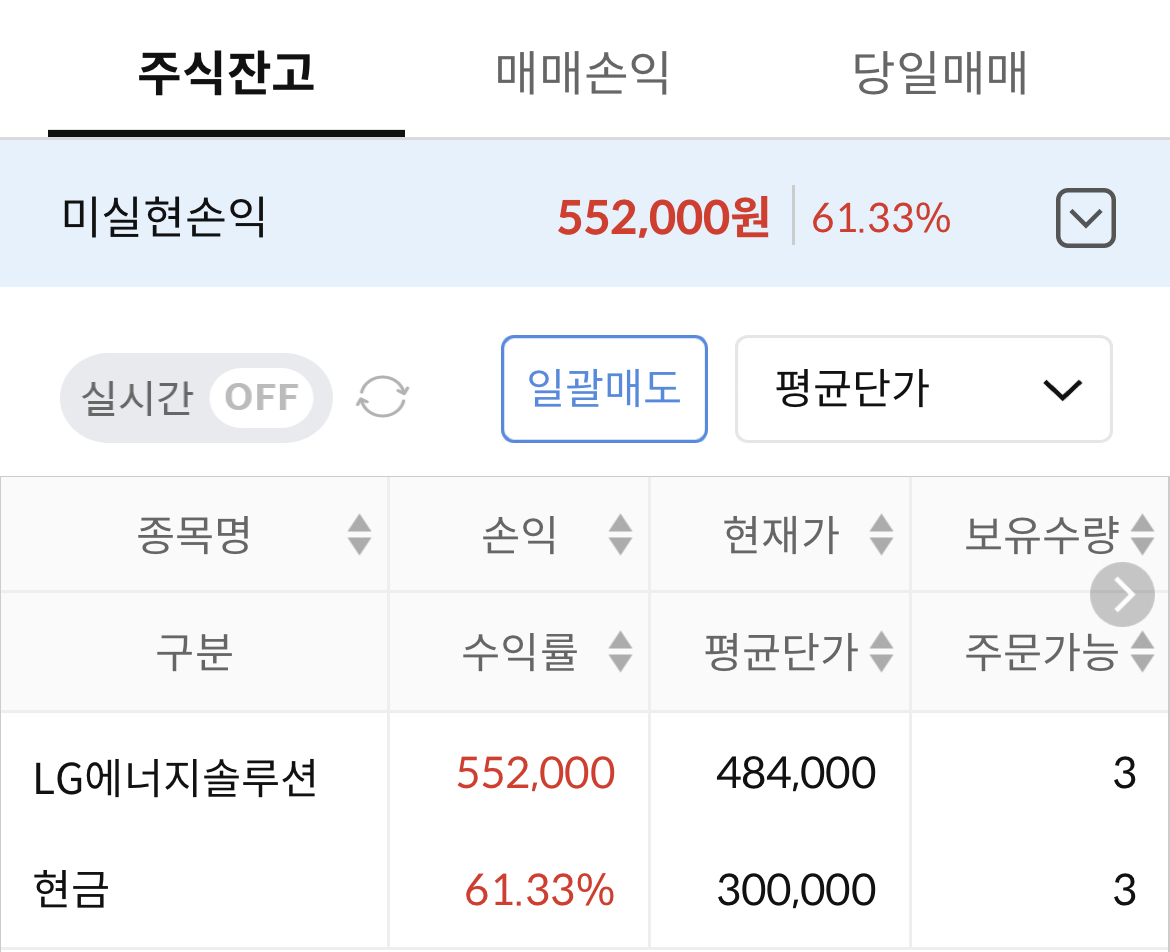Viewport: 1170px width, 952px height.
Task: Click the refresh circular arrows icon
Action: pyautogui.click(x=382, y=397)
